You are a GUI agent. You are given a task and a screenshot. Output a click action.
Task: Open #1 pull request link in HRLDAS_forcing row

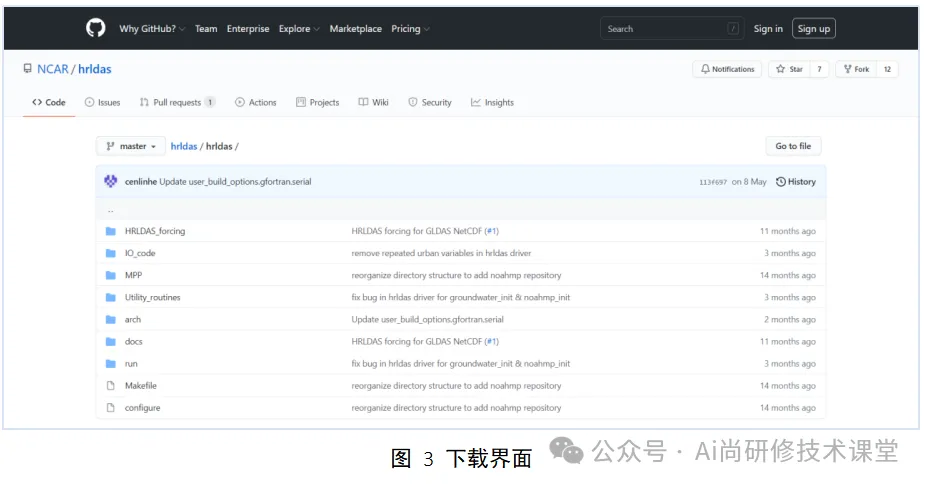coord(492,231)
